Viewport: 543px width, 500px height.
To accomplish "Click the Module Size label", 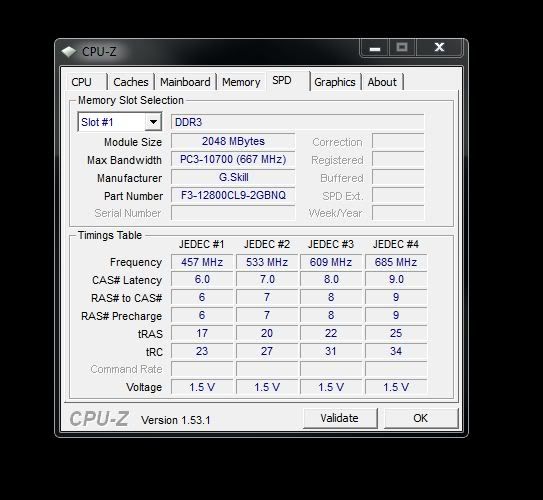I will tap(133, 142).
